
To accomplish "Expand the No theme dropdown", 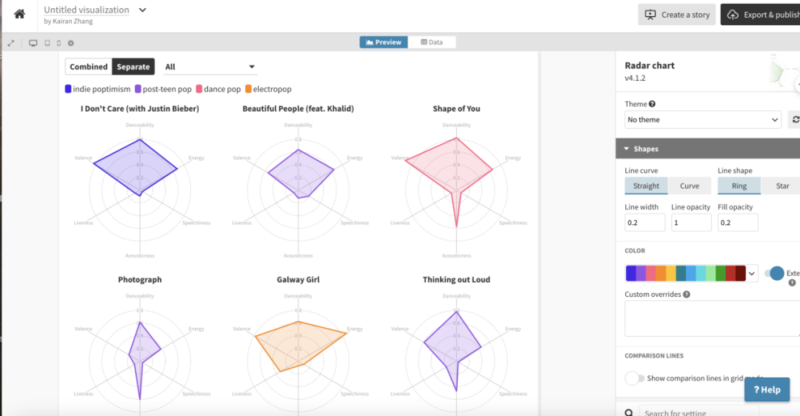I will click(702, 119).
